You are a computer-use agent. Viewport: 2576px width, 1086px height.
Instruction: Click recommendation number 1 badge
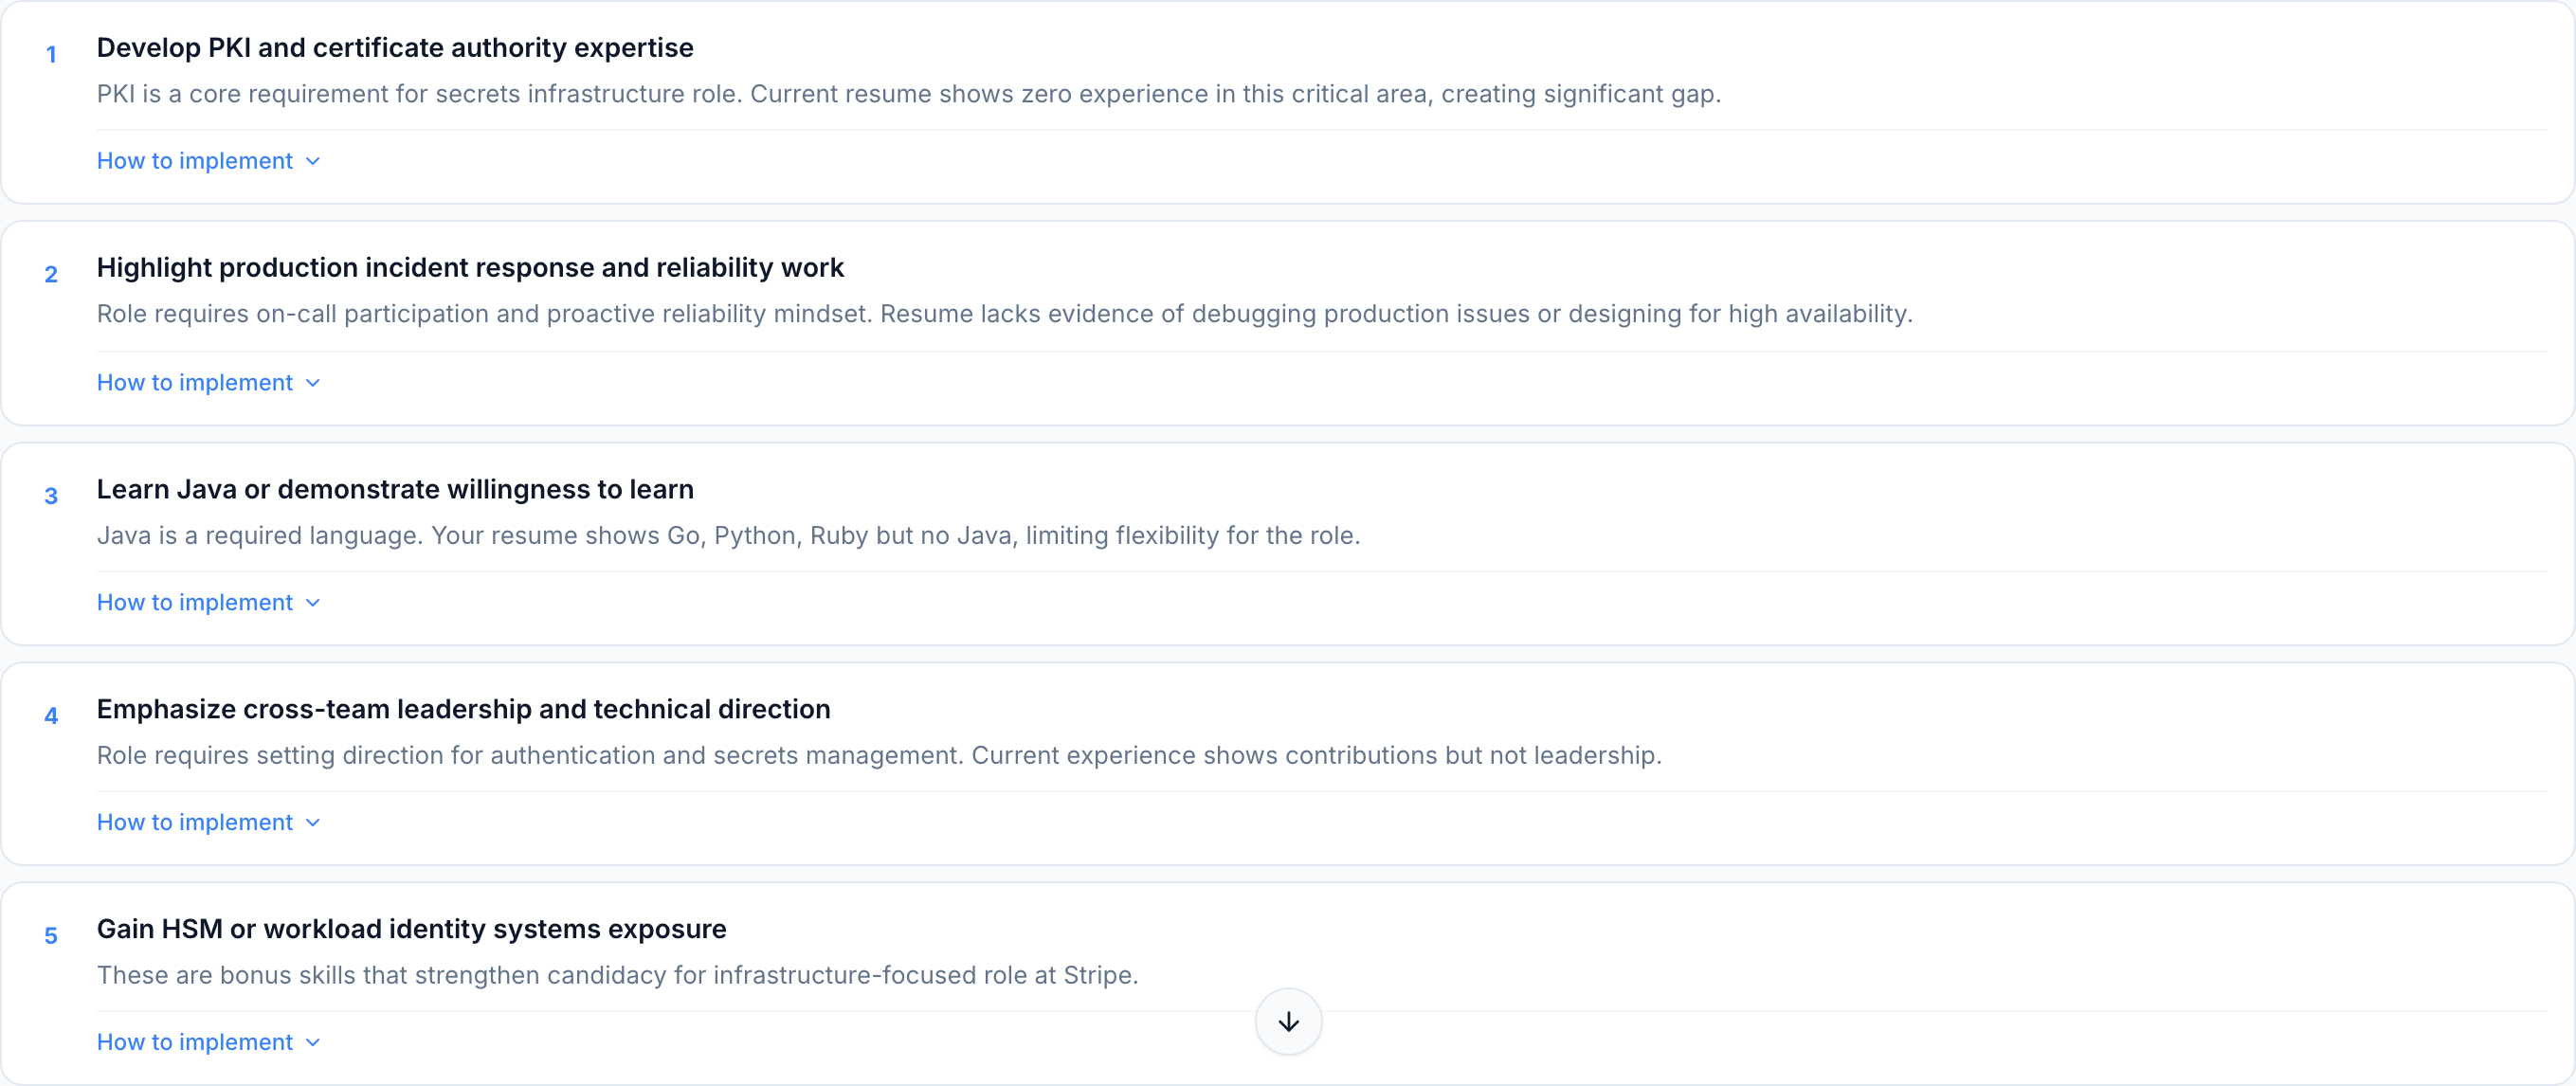point(51,55)
